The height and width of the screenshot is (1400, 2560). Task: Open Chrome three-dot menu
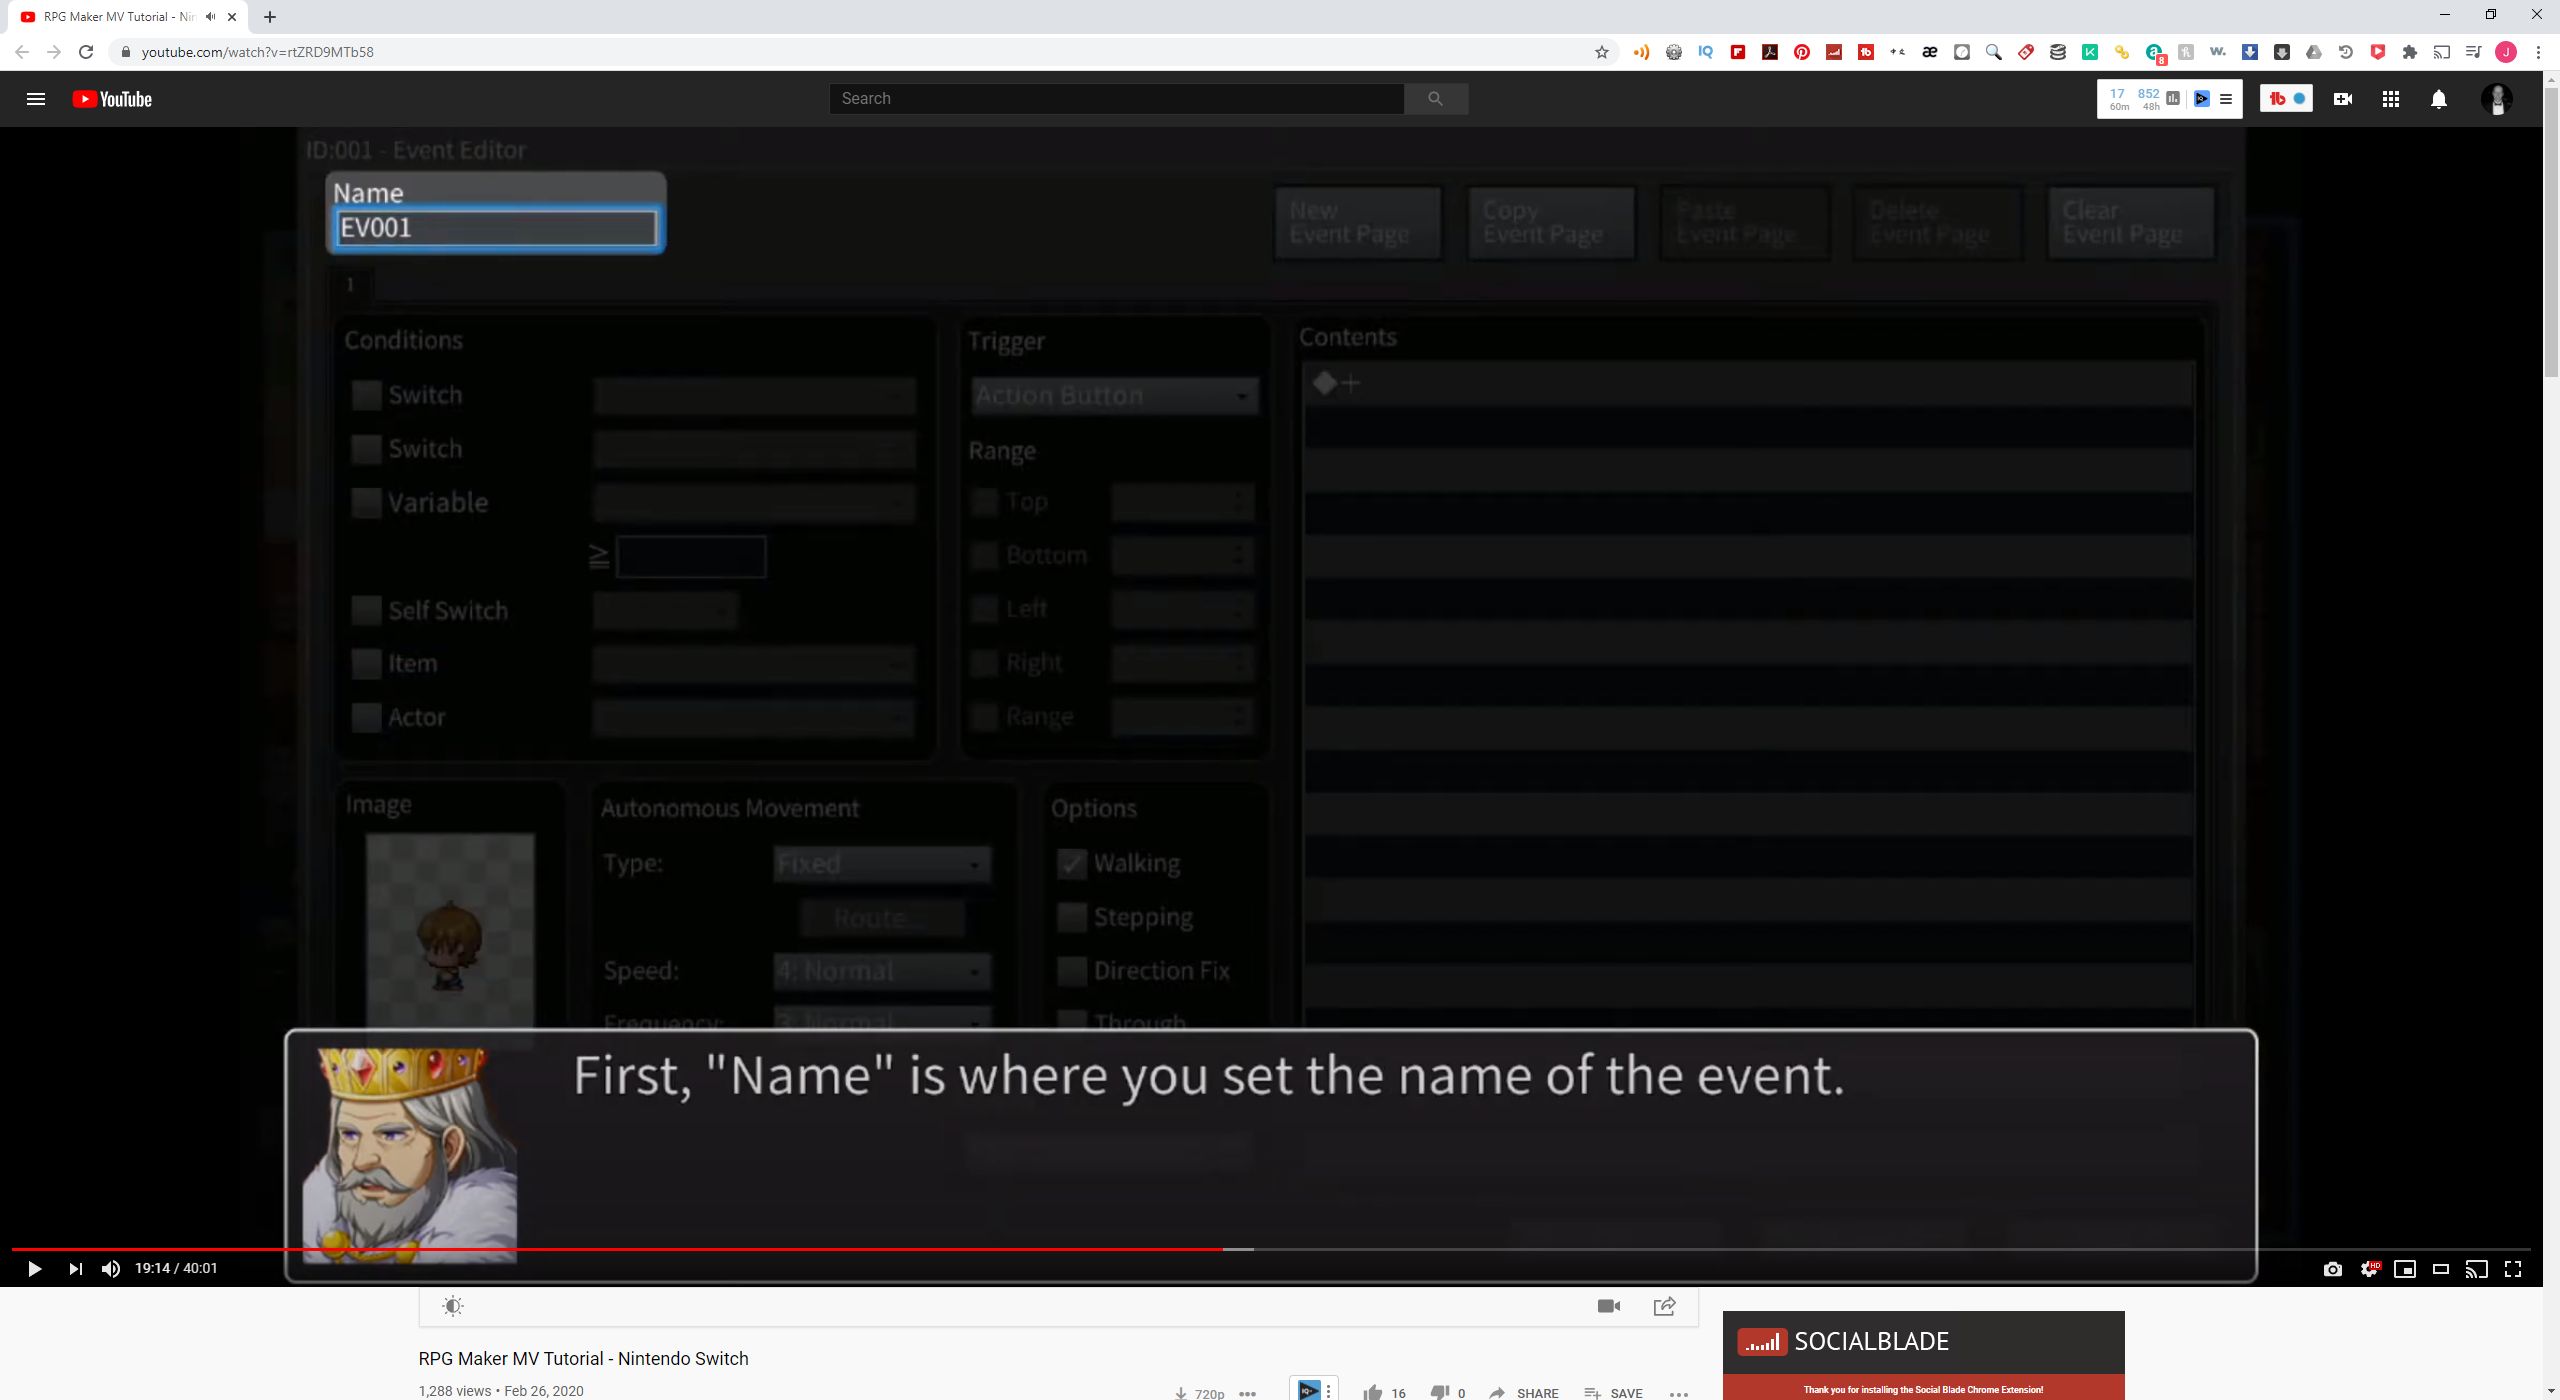(2538, 52)
